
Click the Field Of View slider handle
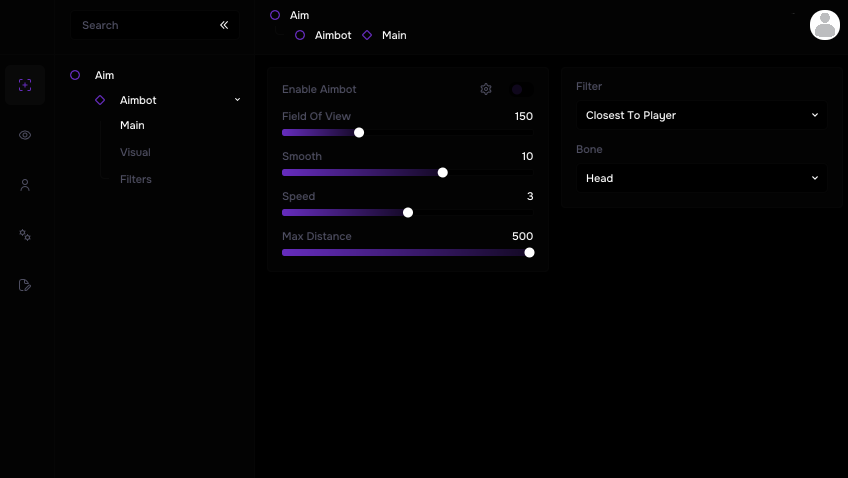point(359,132)
